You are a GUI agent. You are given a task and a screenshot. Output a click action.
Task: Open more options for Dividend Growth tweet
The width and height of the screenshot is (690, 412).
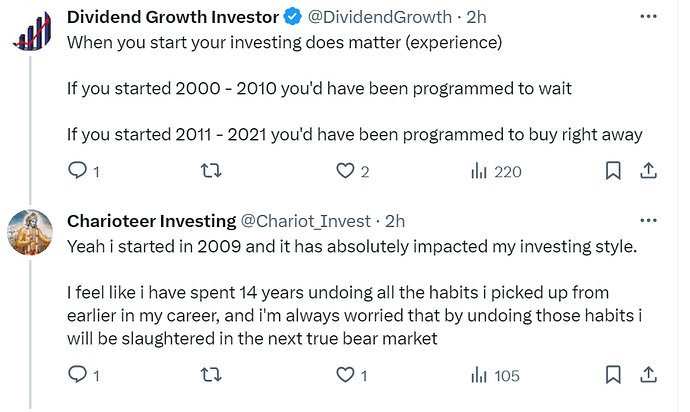649,17
